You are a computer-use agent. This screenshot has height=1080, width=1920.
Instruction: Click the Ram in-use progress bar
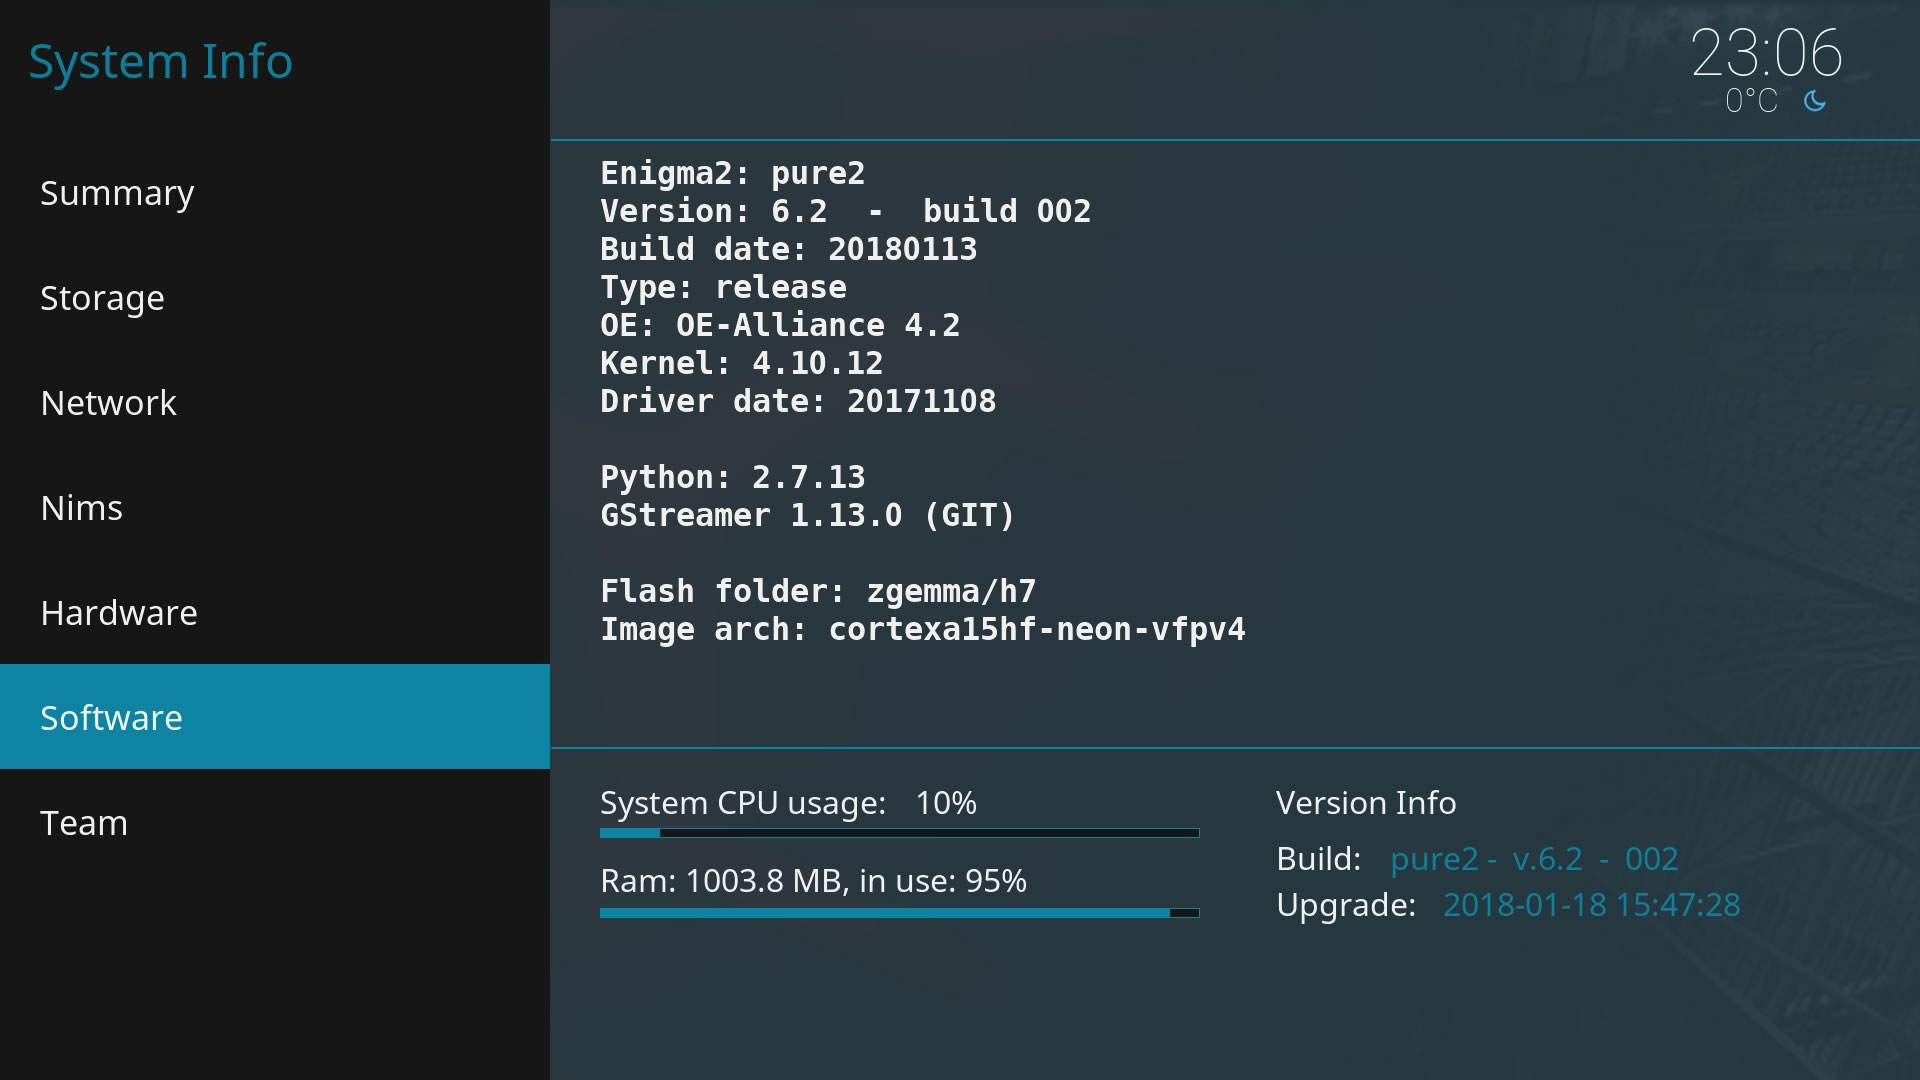[x=899, y=913]
